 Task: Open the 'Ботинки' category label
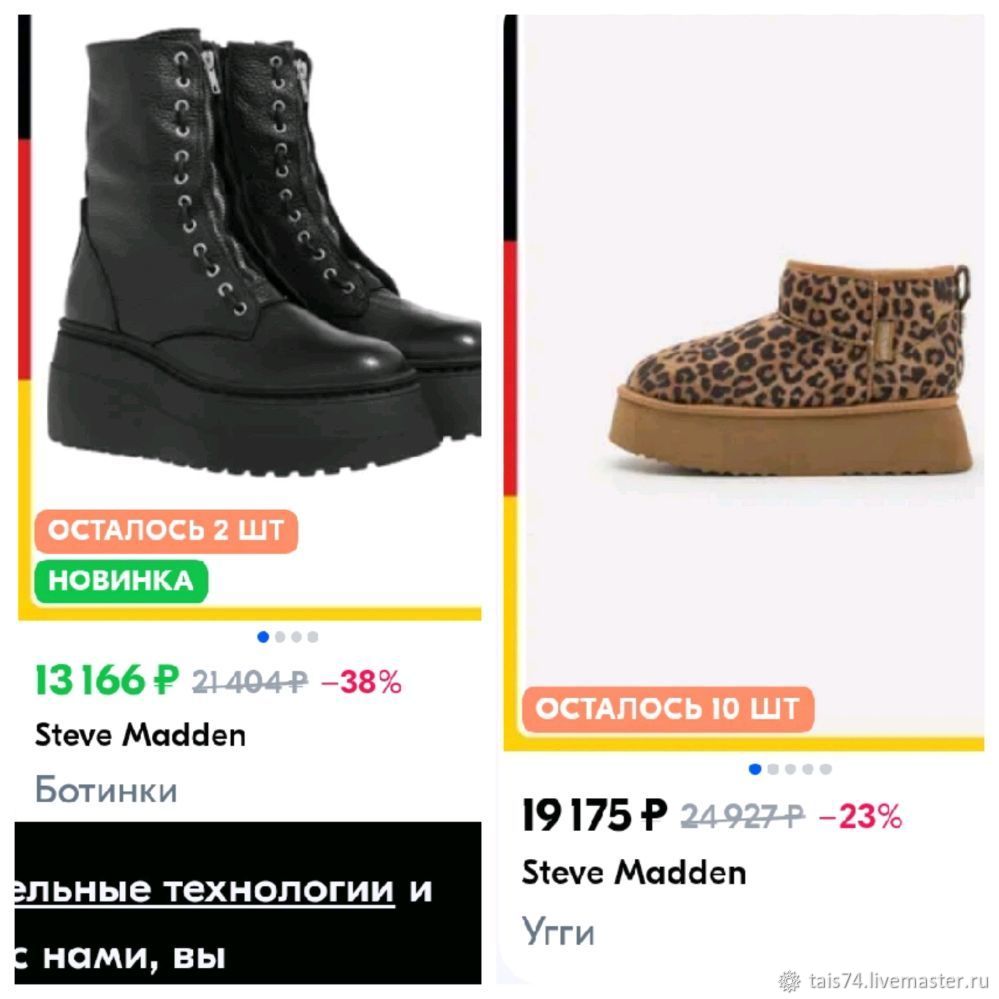click(x=106, y=790)
